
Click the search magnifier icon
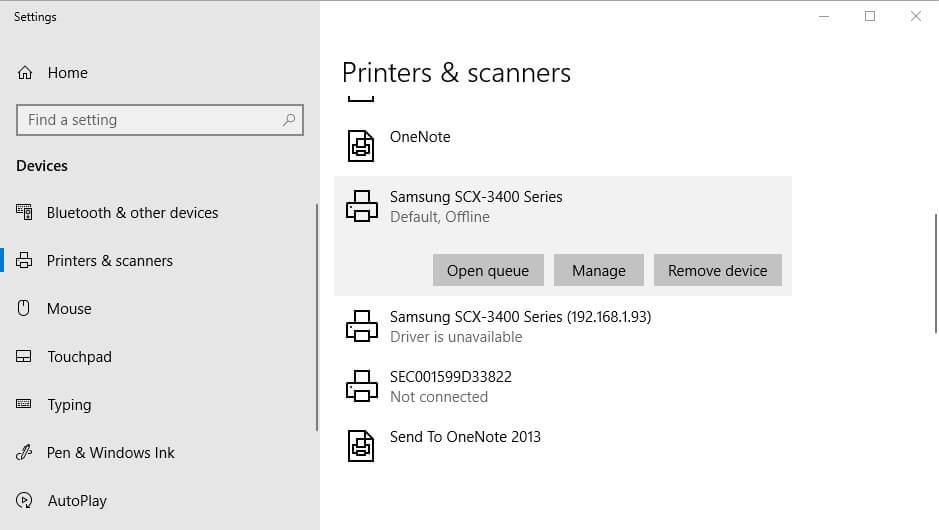[x=289, y=120]
